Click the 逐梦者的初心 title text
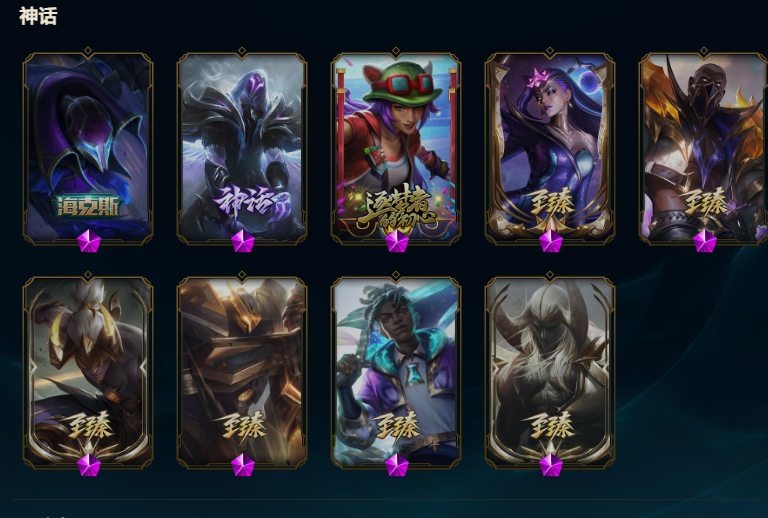 pos(397,208)
